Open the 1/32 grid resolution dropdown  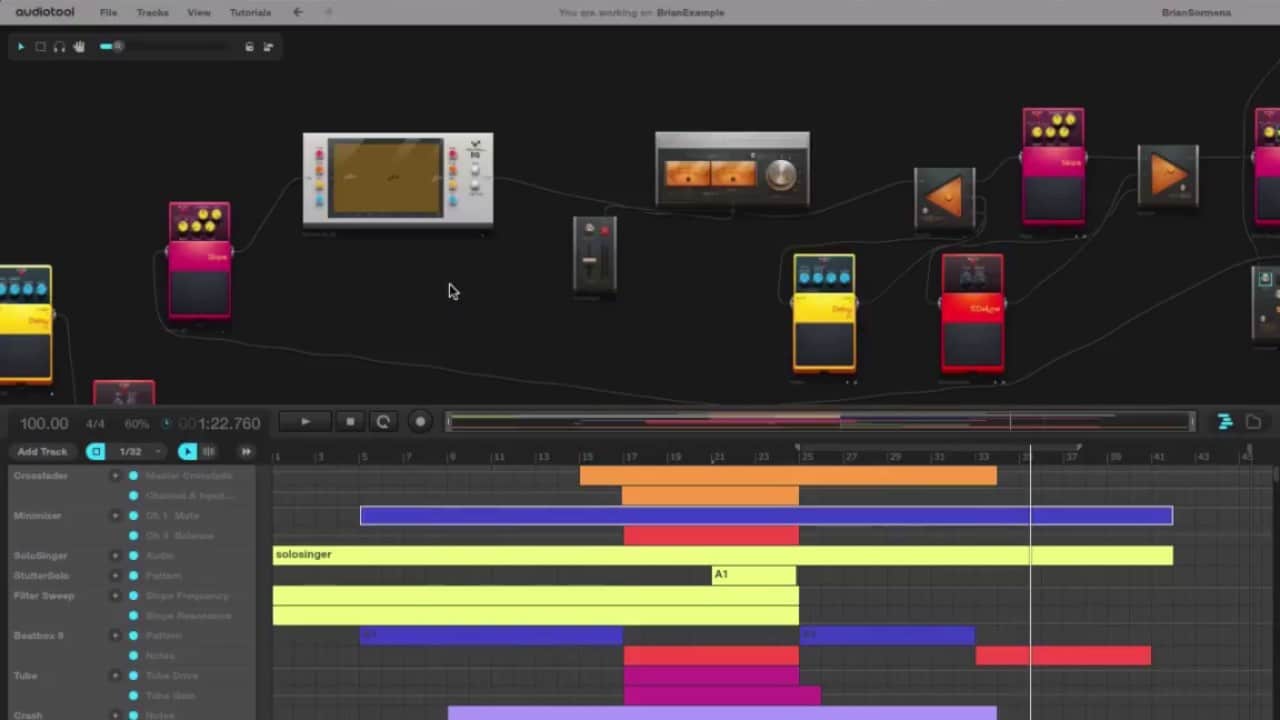click(x=137, y=452)
